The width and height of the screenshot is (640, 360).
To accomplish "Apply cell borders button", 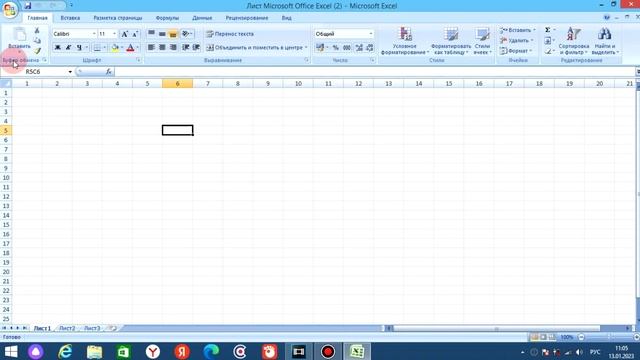I will click(x=97, y=48).
